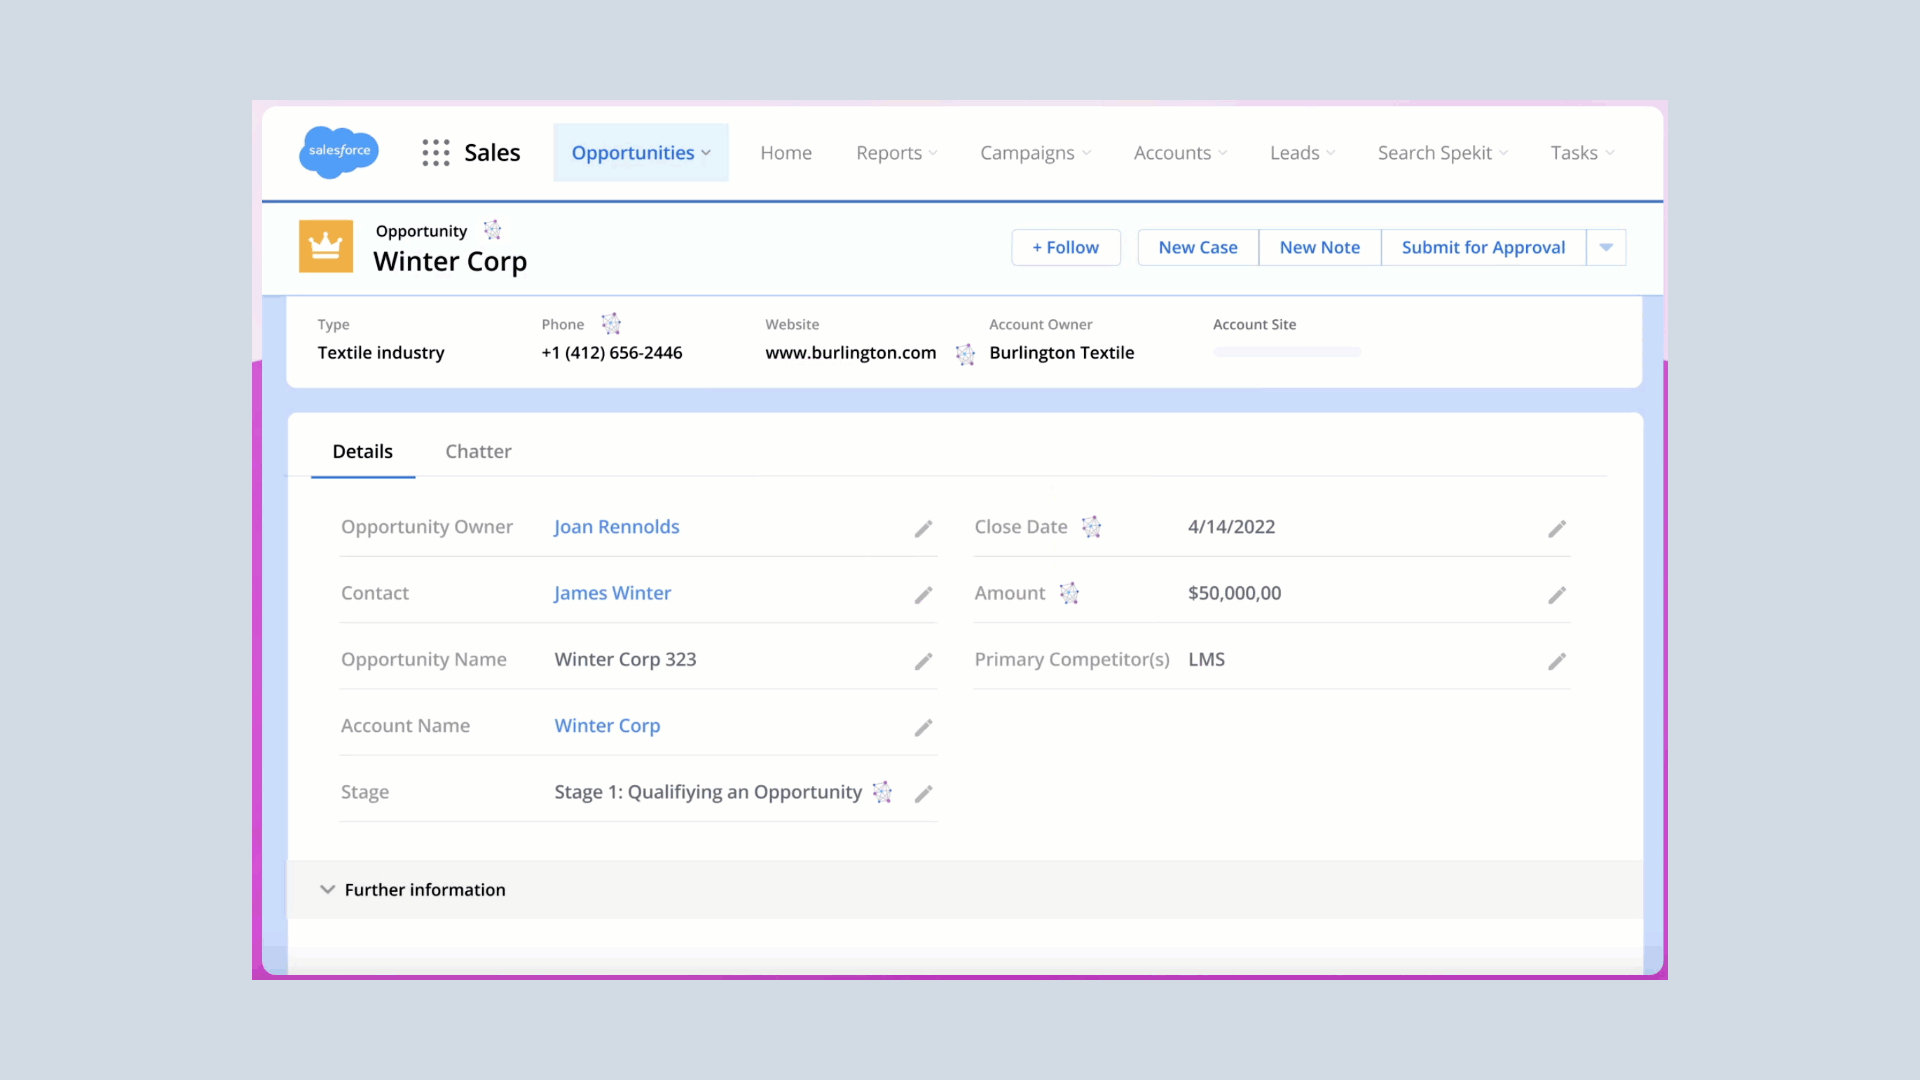Open the Accounts dropdown chevron
This screenshot has width=1920, height=1080.
click(x=1222, y=153)
